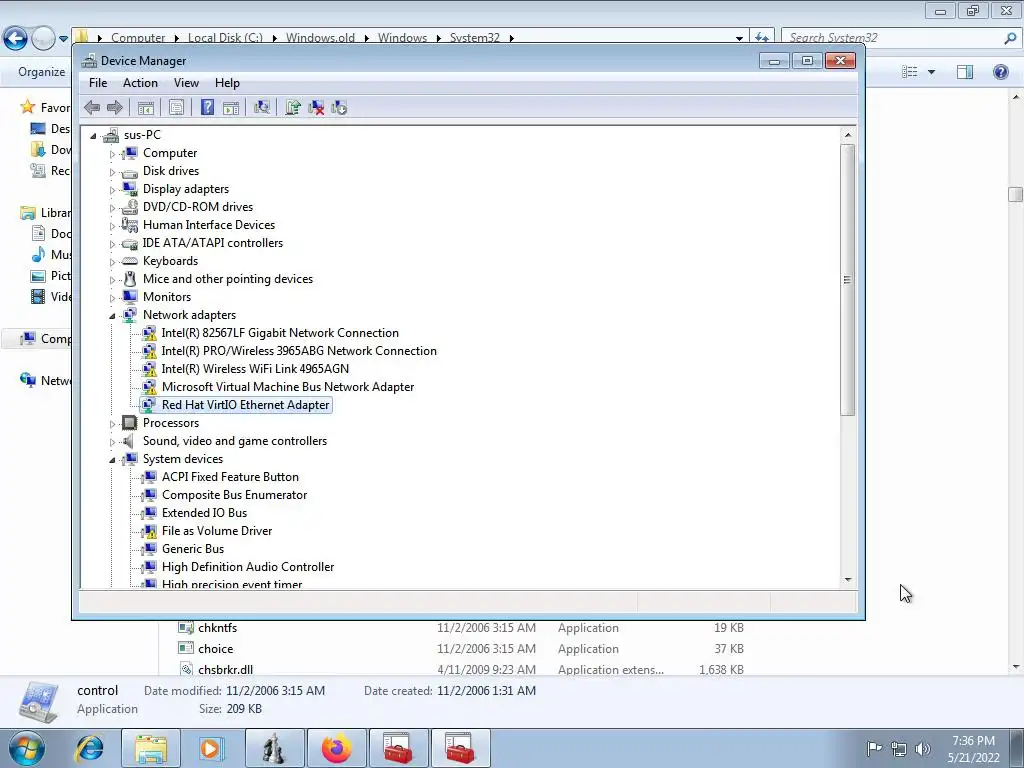Image resolution: width=1024 pixels, height=768 pixels.
Task: Click Windows.old in Explorer address bar
Action: pyautogui.click(x=320, y=38)
